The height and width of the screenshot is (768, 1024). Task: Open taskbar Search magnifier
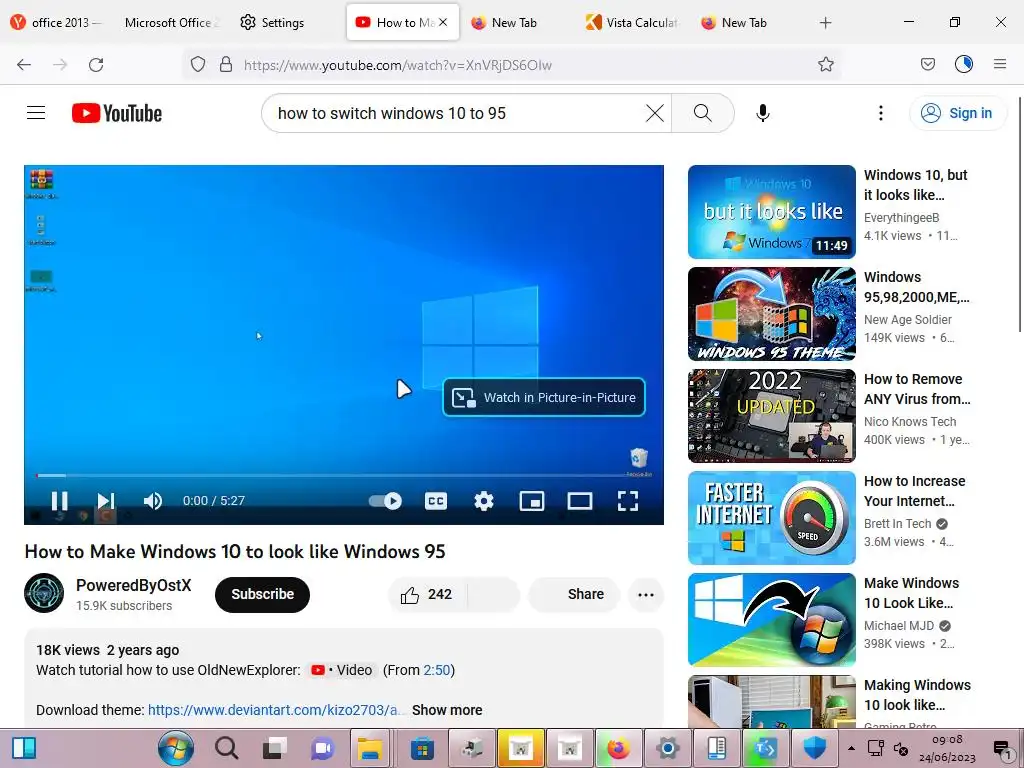tap(226, 748)
